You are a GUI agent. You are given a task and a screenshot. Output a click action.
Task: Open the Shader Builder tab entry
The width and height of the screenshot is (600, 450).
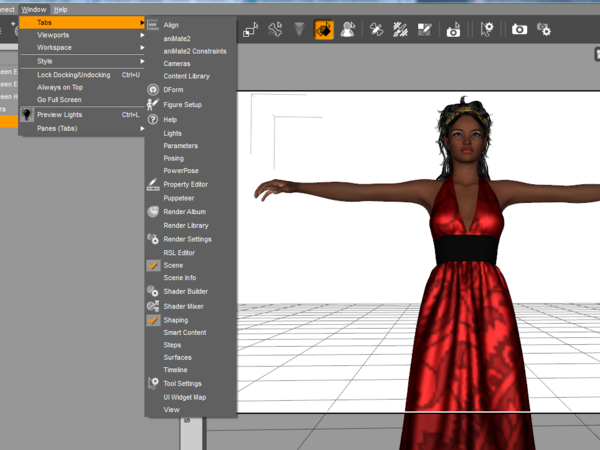[x=191, y=291]
